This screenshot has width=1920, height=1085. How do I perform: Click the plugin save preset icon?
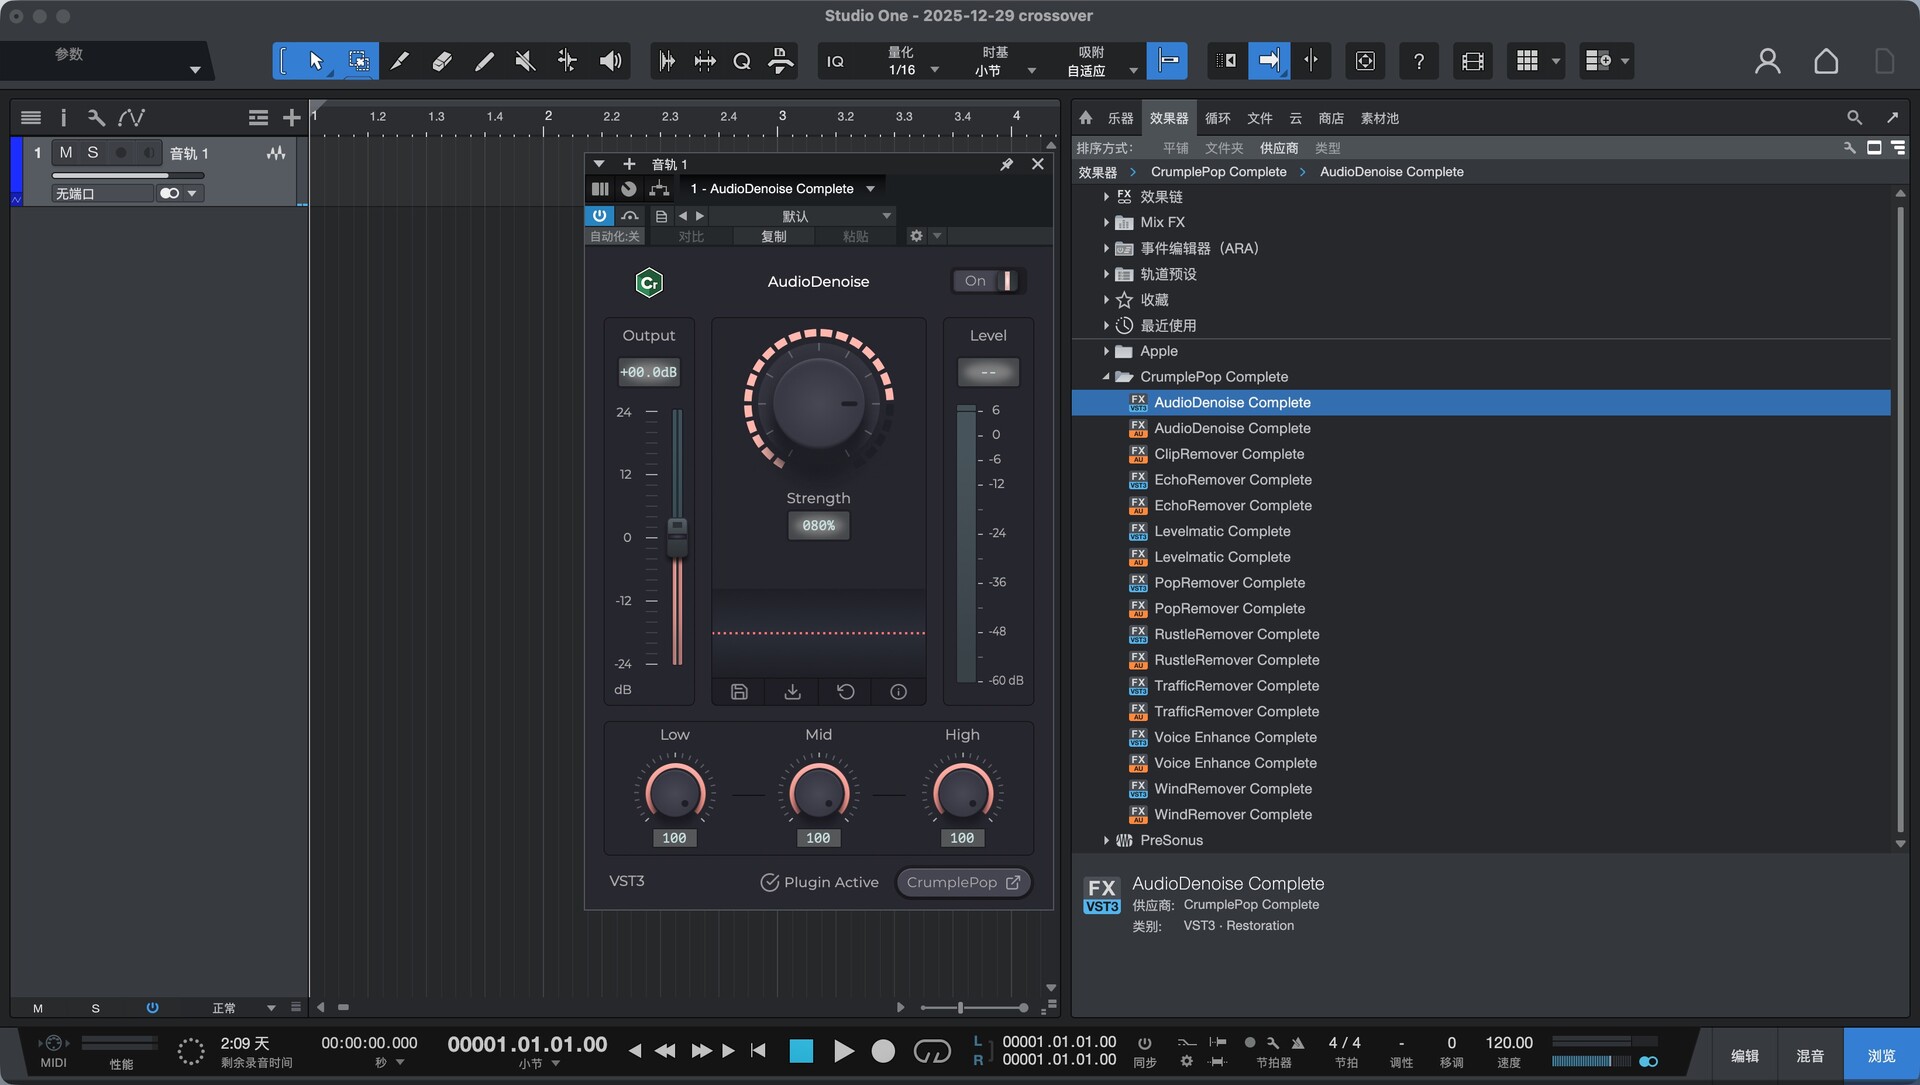pos(739,692)
